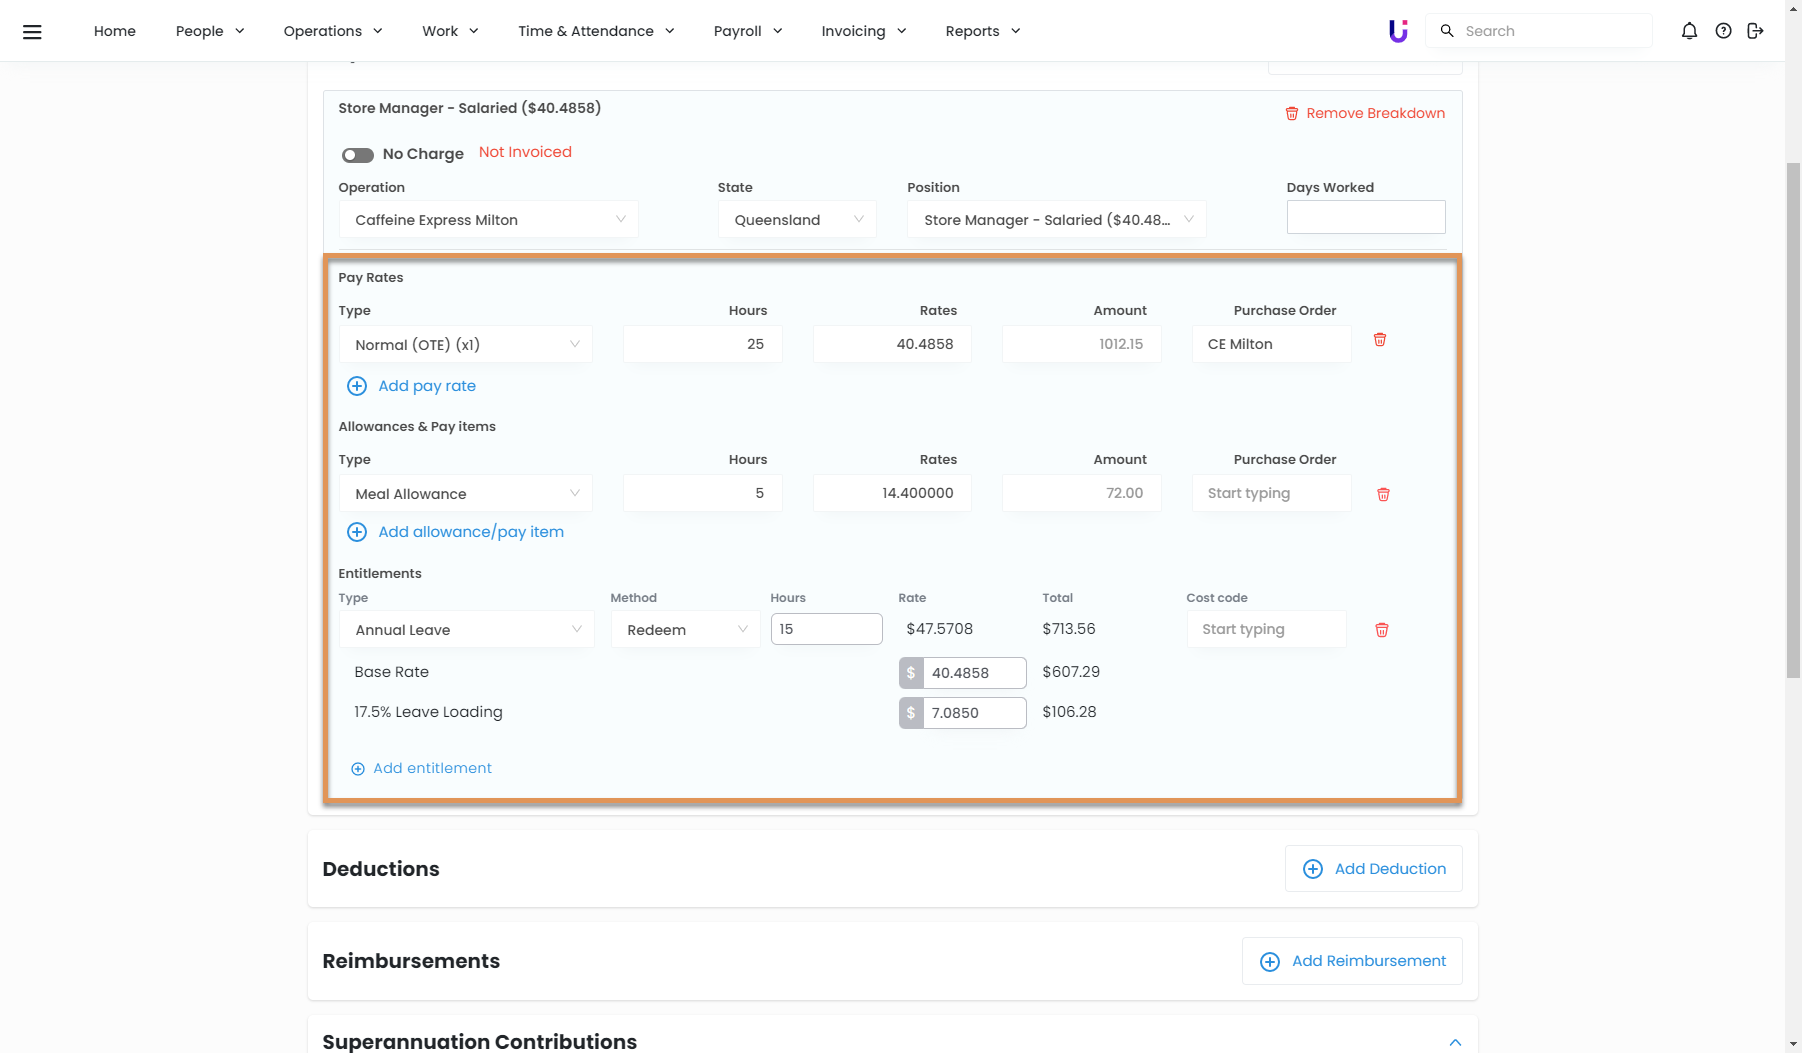The image size is (1802, 1053).
Task: Open the Redeem method dropdown
Action: [686, 630]
